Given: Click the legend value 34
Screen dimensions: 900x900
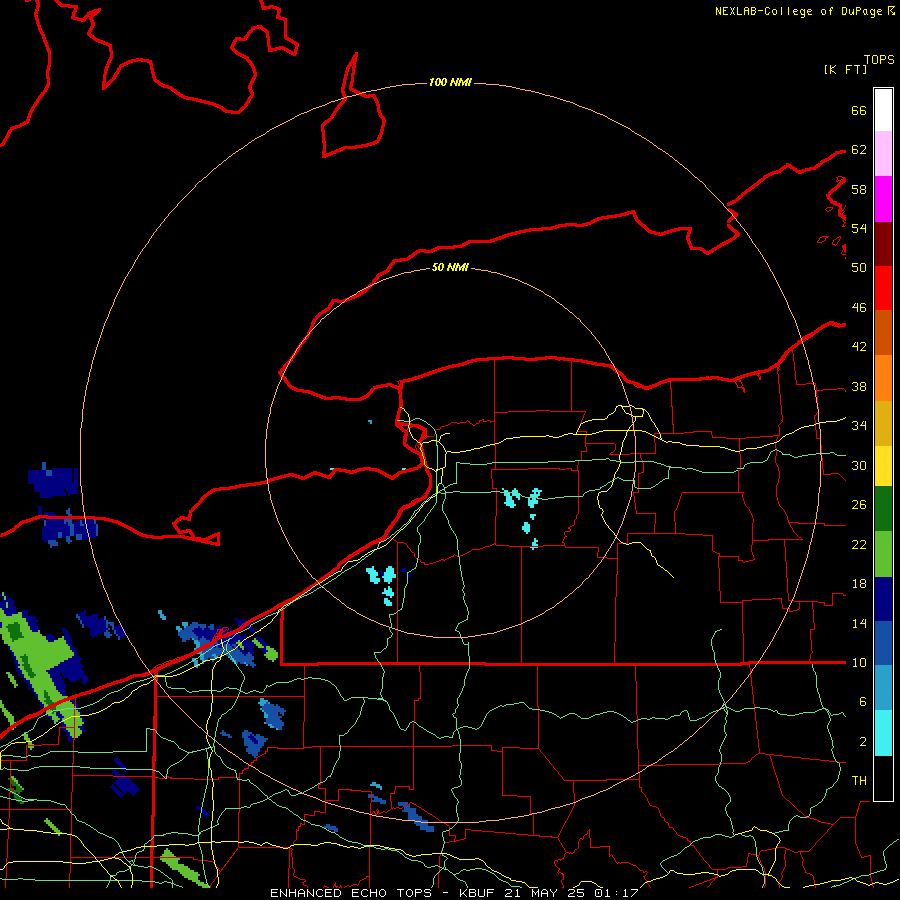Looking at the screenshot, I should click(x=859, y=426).
